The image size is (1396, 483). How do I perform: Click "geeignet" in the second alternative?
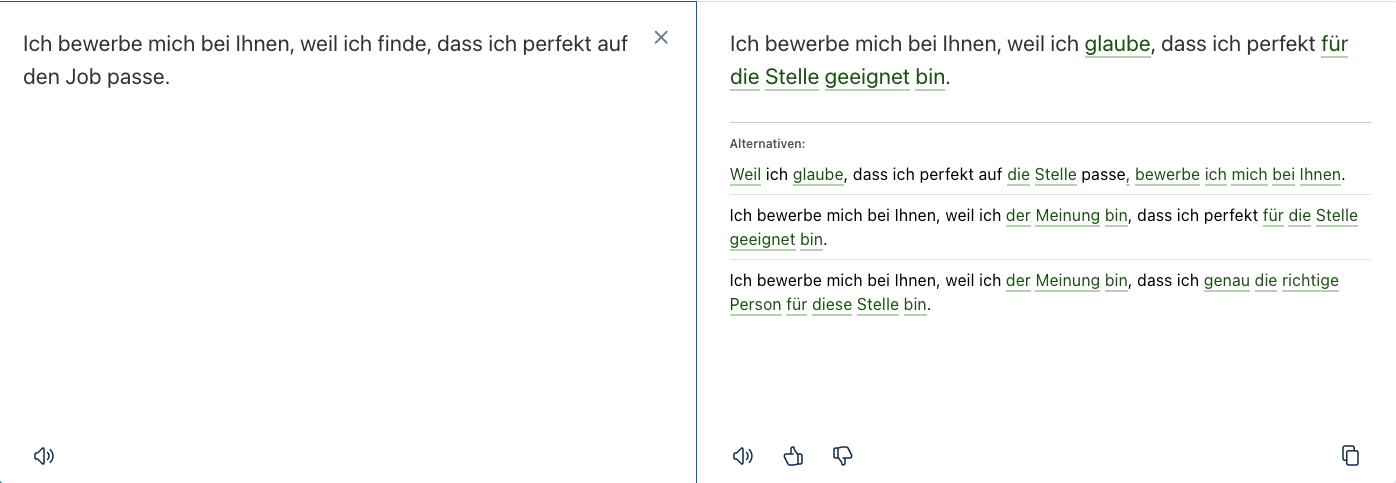pyautogui.click(x=762, y=240)
